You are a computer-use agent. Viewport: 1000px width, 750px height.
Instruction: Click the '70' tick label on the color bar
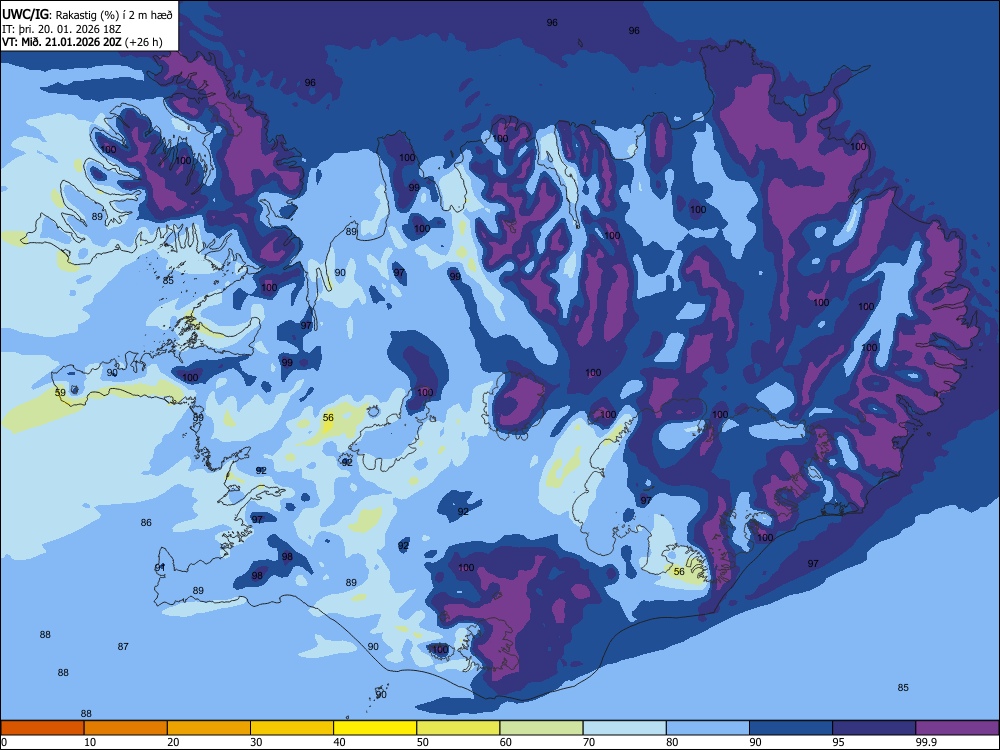589,742
